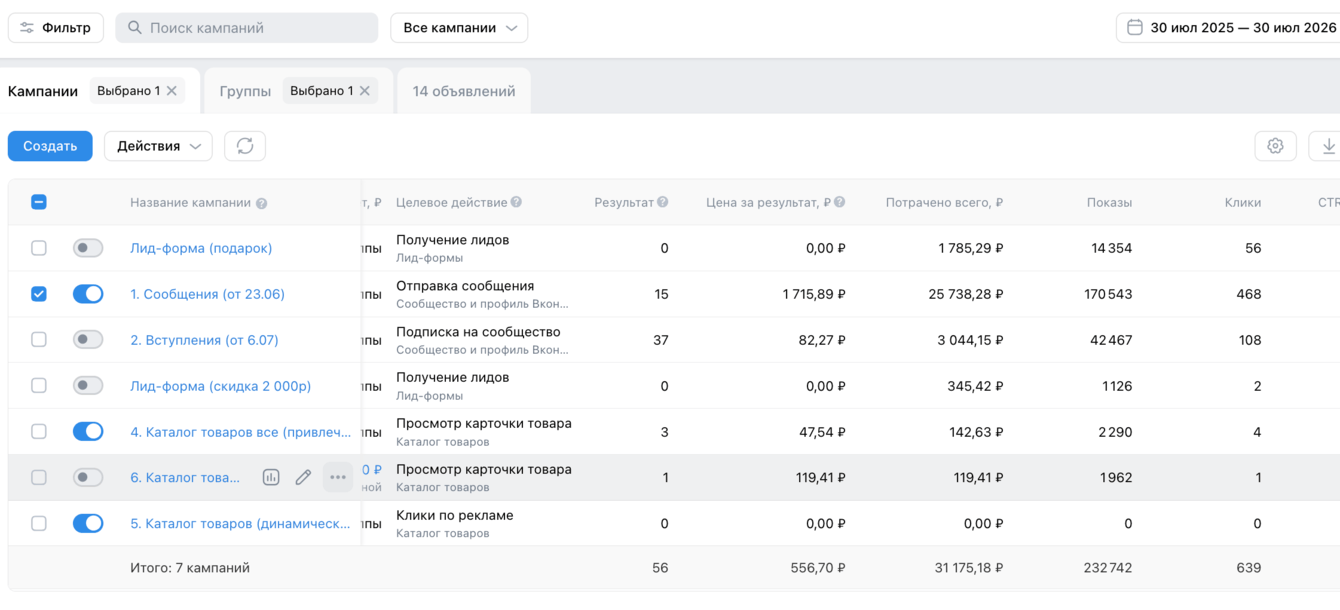Expand the Все кампании dropdown

459,28
